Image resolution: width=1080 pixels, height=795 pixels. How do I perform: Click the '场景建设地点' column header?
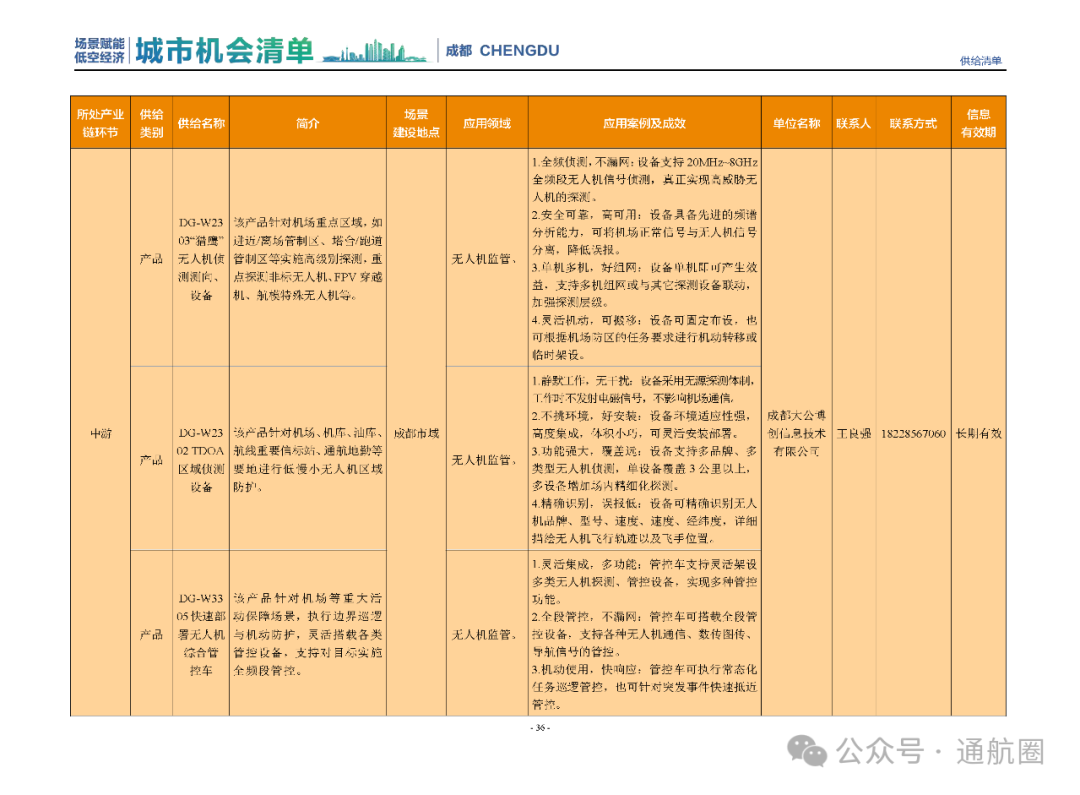click(x=416, y=123)
